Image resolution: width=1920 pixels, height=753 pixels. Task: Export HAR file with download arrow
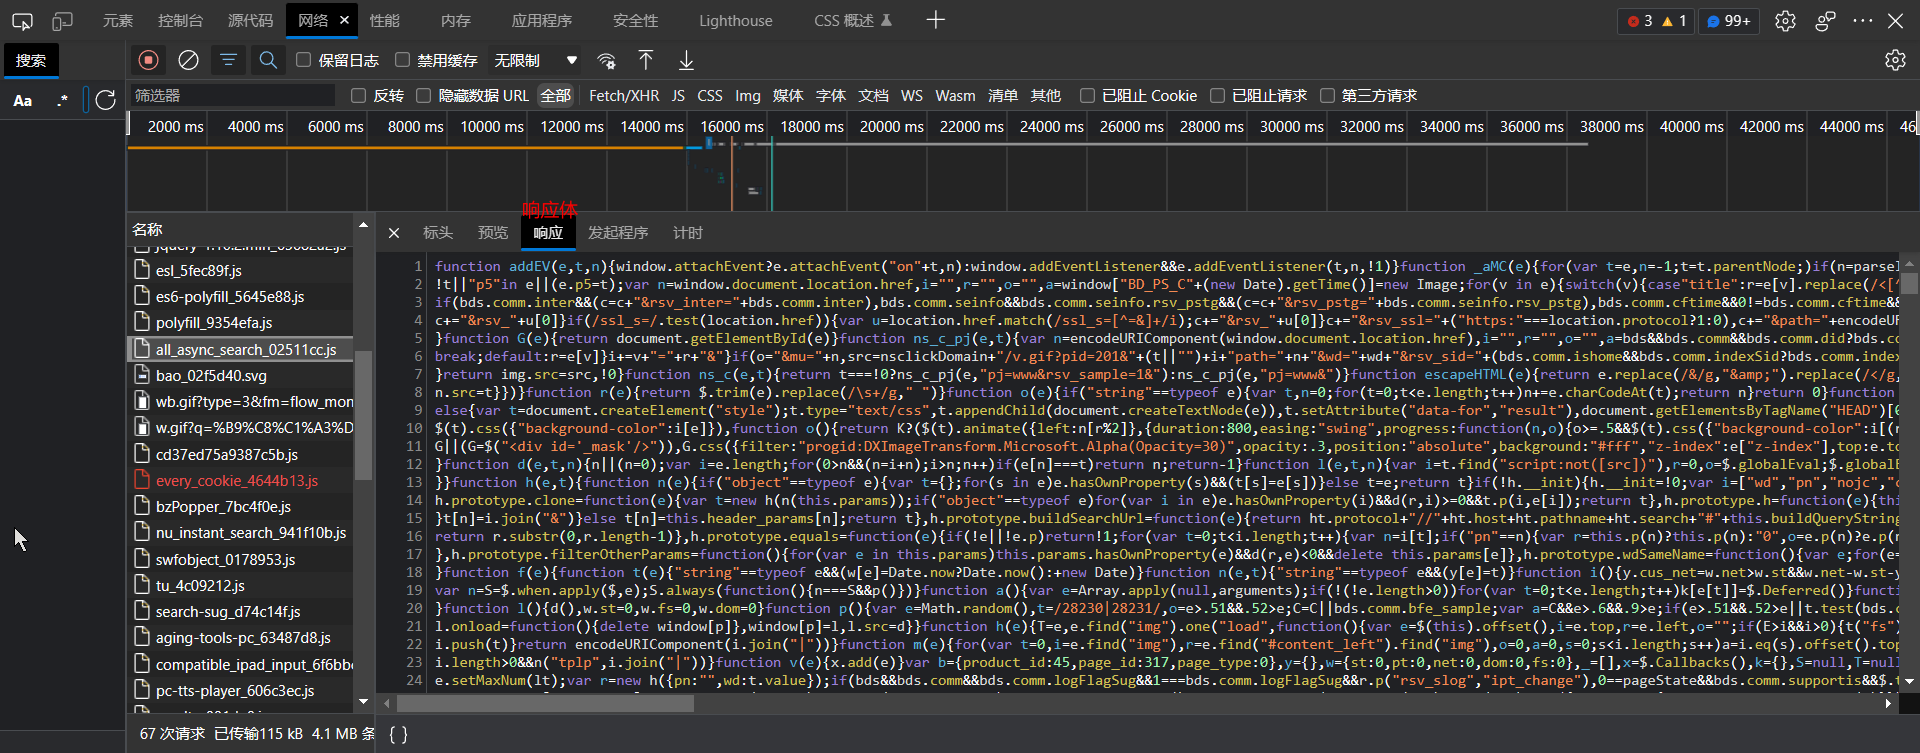(686, 60)
